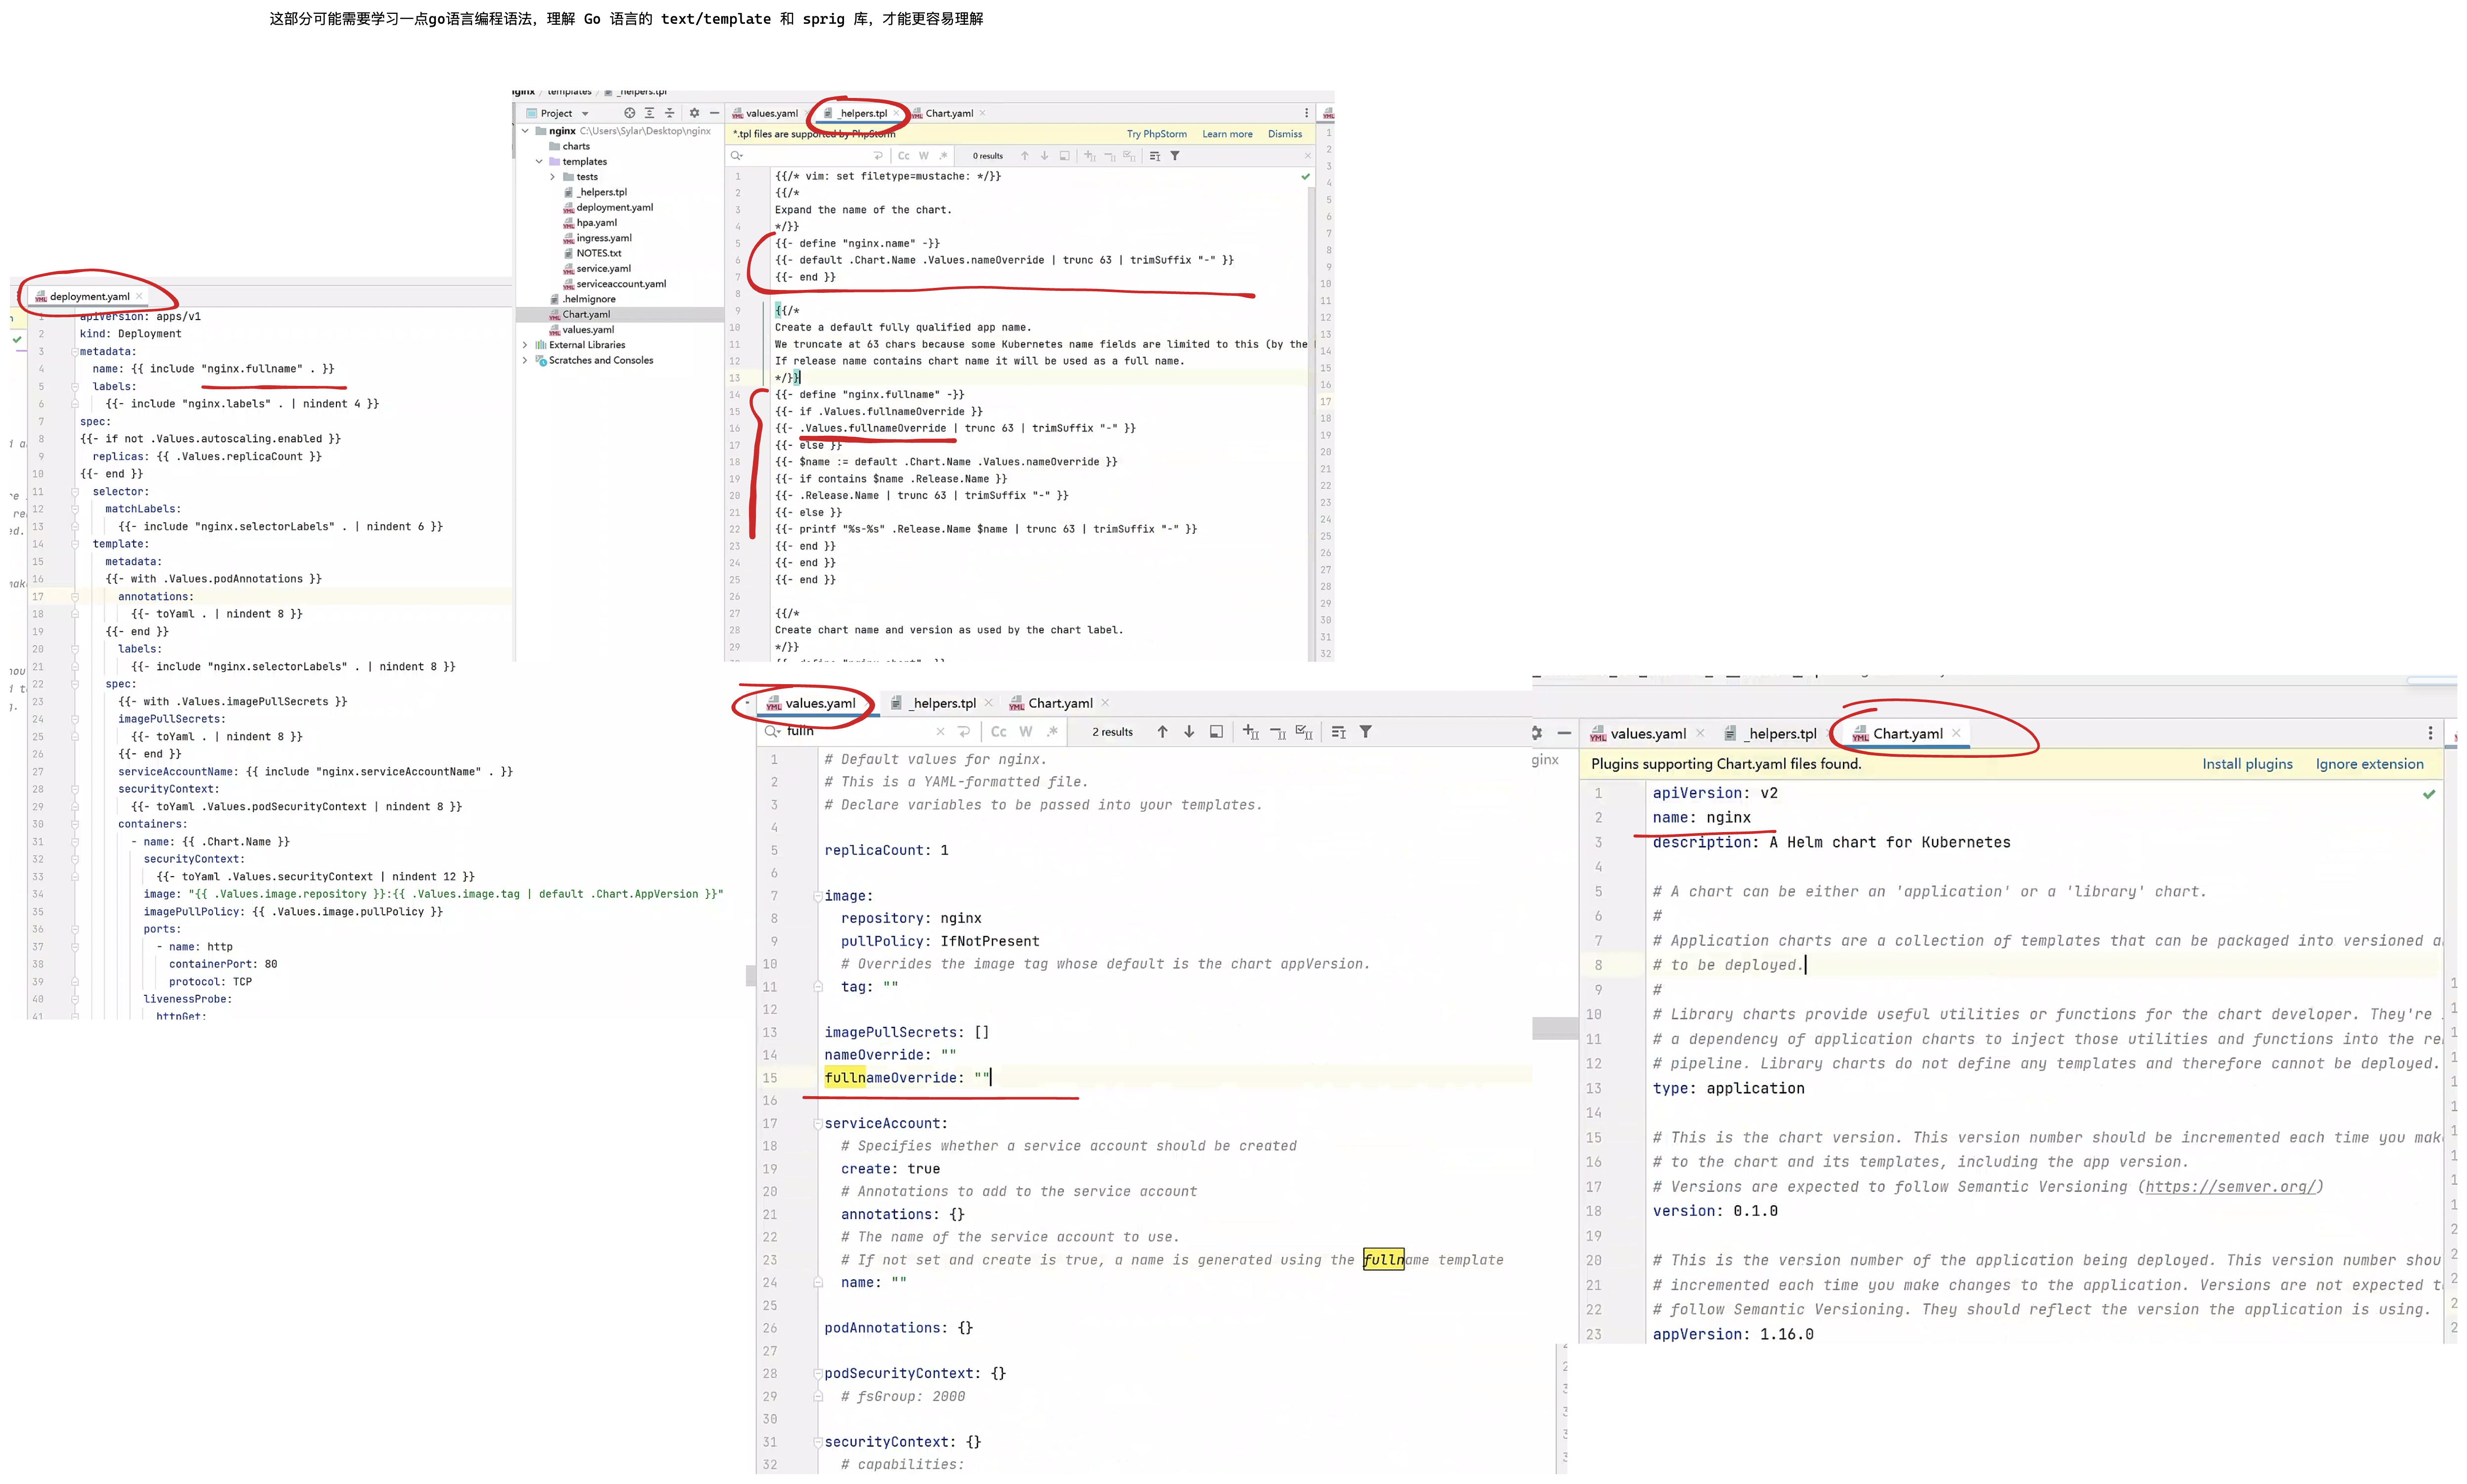Clear the 'fulln' search text with the X icon
This screenshot has width=2467, height=1484.
coord(940,732)
